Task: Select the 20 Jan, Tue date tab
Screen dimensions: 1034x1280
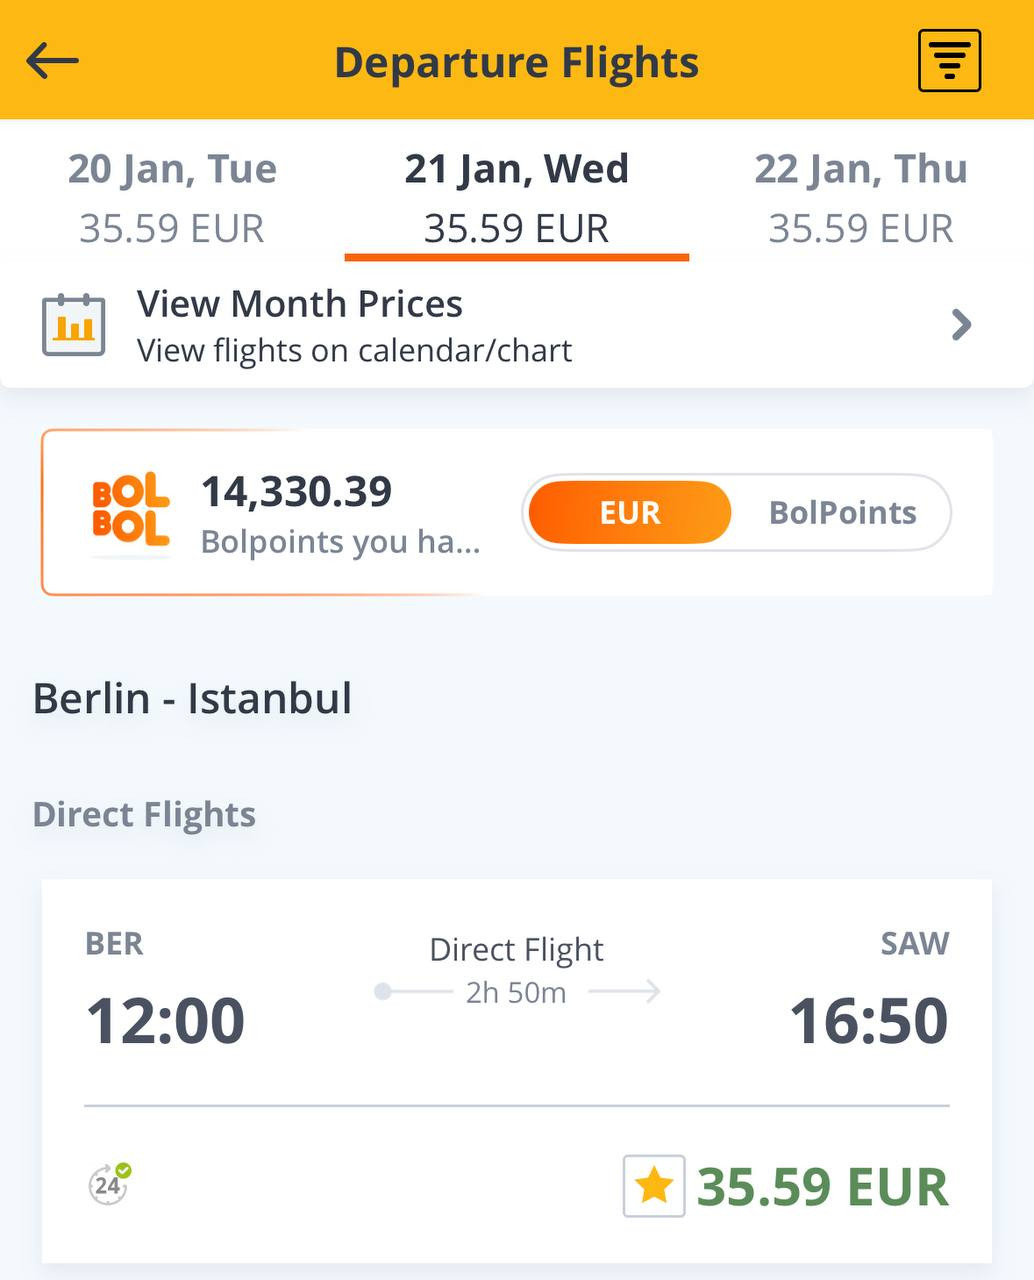Action: 172,197
